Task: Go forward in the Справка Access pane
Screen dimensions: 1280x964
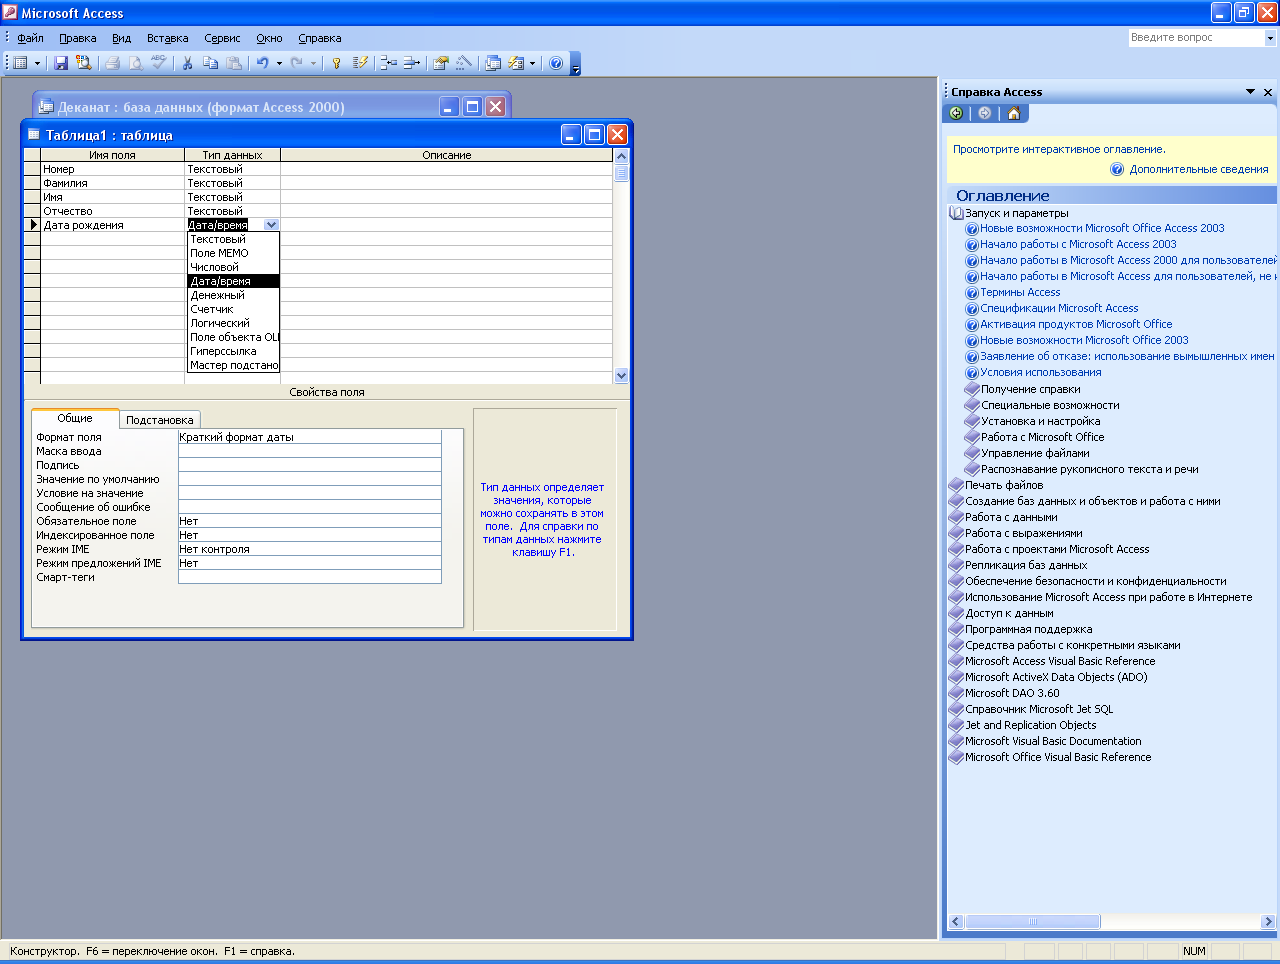Action: [985, 113]
